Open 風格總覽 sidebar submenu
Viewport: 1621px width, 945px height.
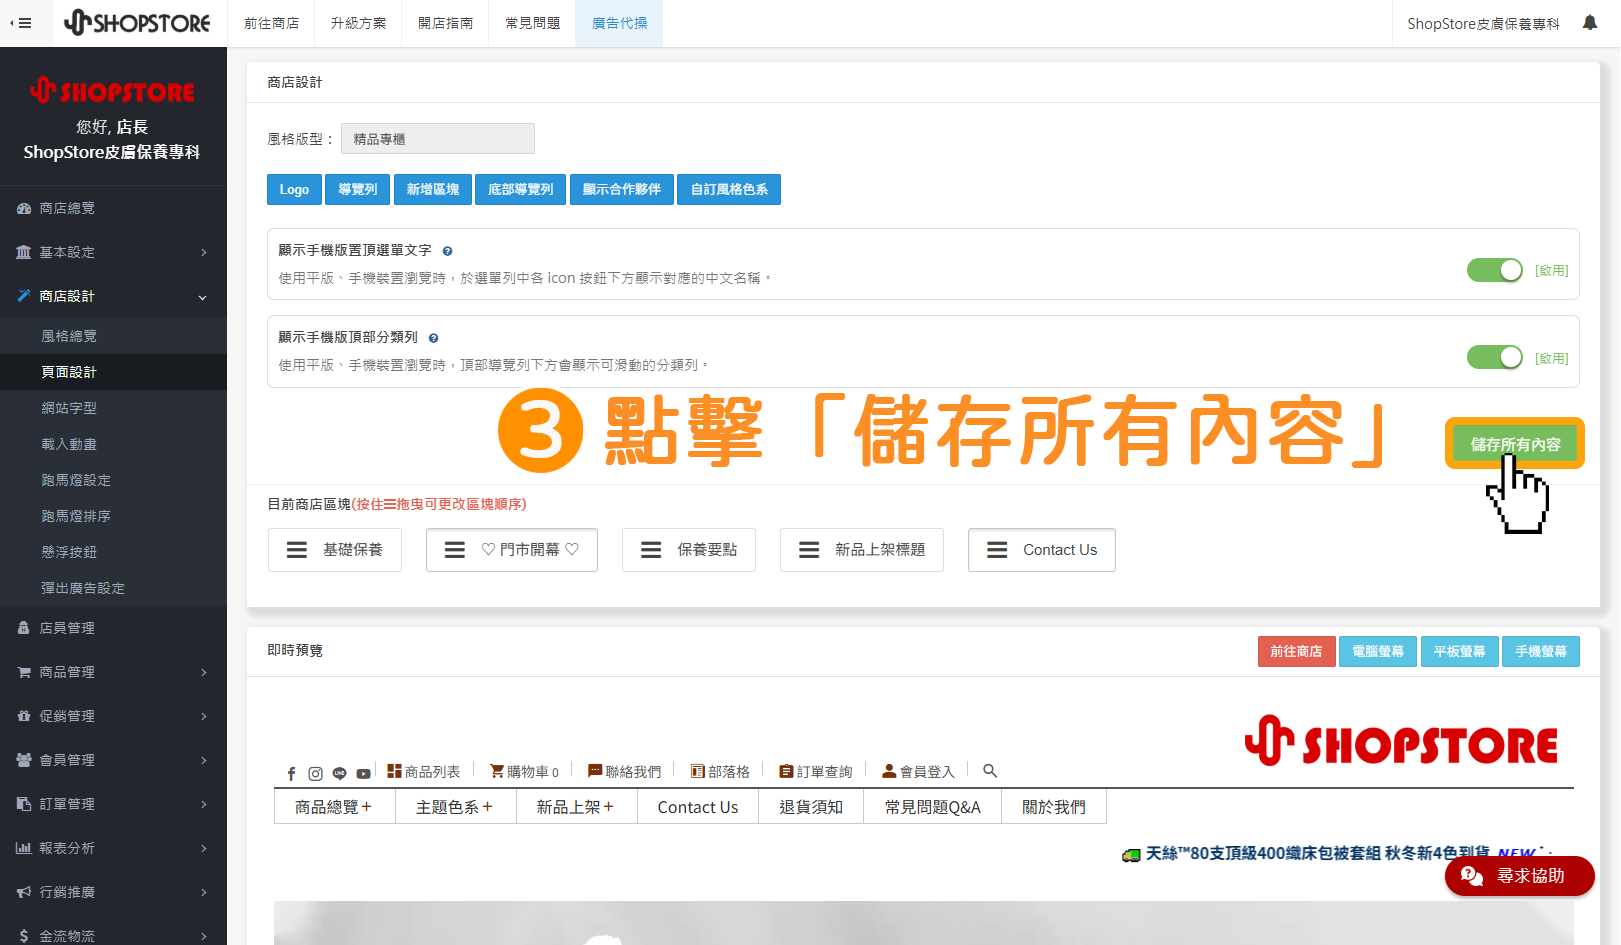[113, 336]
